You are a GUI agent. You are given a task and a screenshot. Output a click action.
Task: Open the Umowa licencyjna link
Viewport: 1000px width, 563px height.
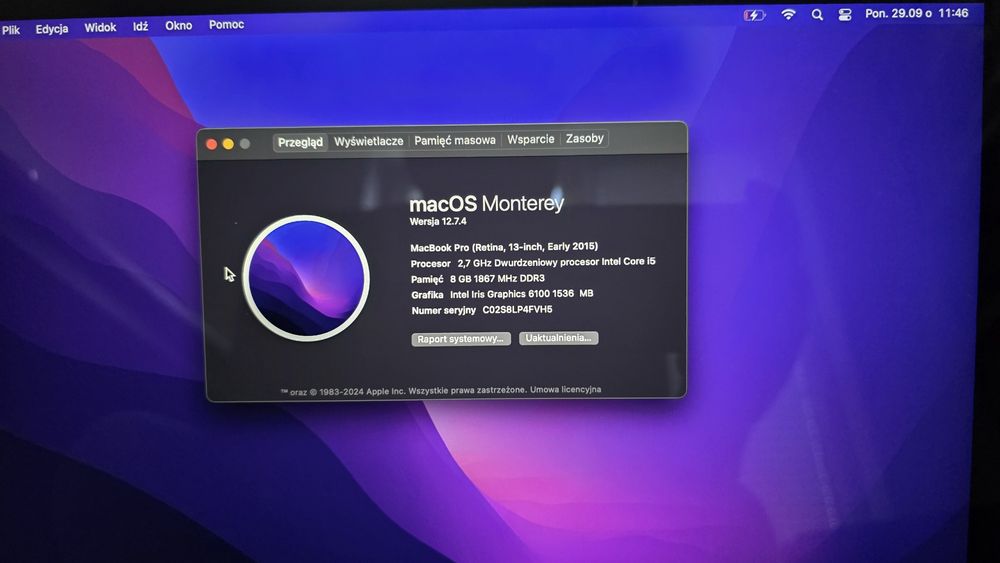point(565,389)
